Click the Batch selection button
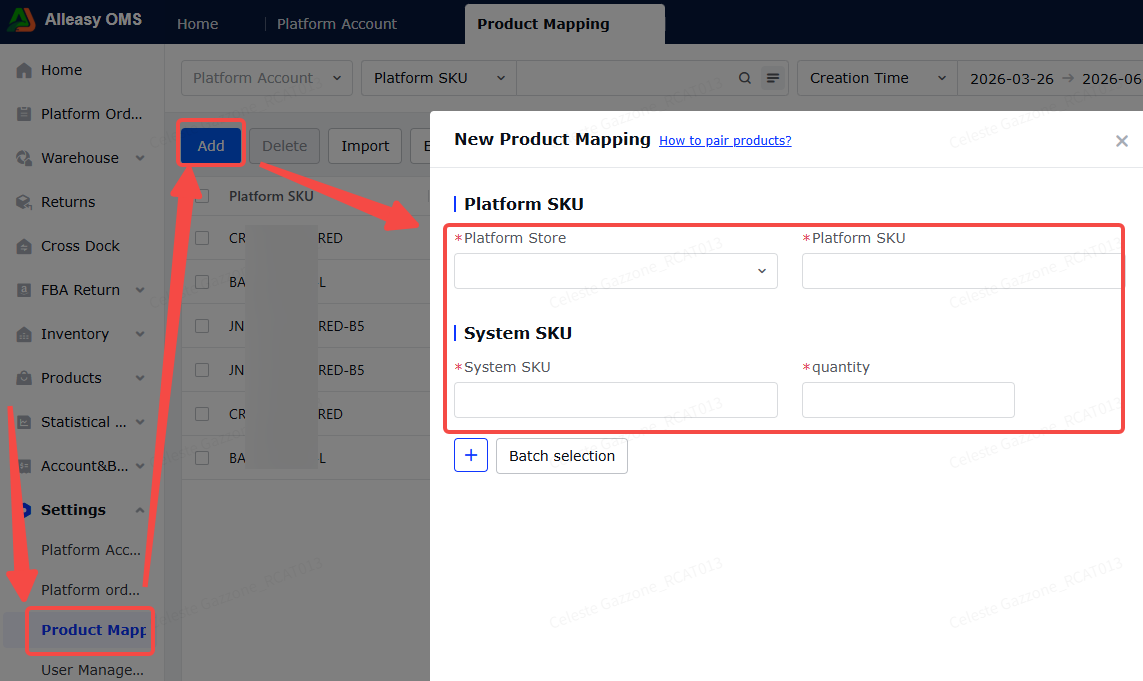This screenshot has width=1143, height=681. [562, 456]
